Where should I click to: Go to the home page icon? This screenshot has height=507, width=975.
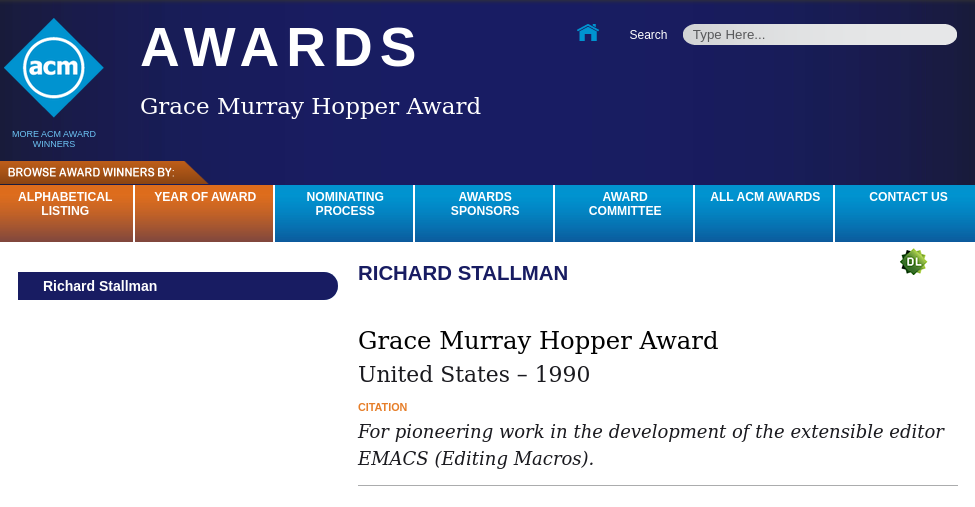point(587,33)
